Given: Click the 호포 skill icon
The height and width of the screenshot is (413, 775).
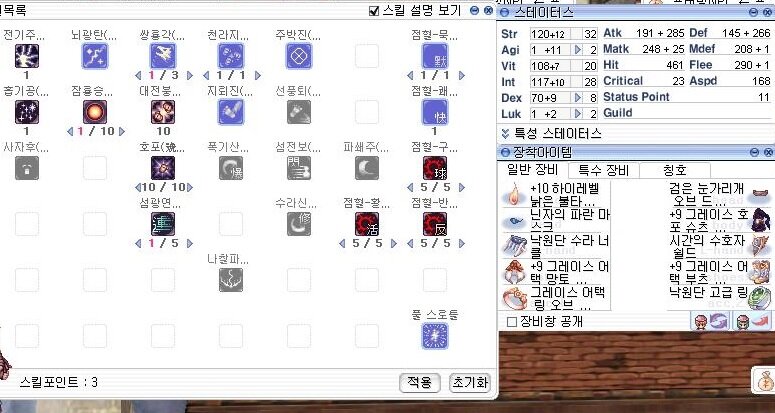Looking at the screenshot, I should click(x=163, y=167).
